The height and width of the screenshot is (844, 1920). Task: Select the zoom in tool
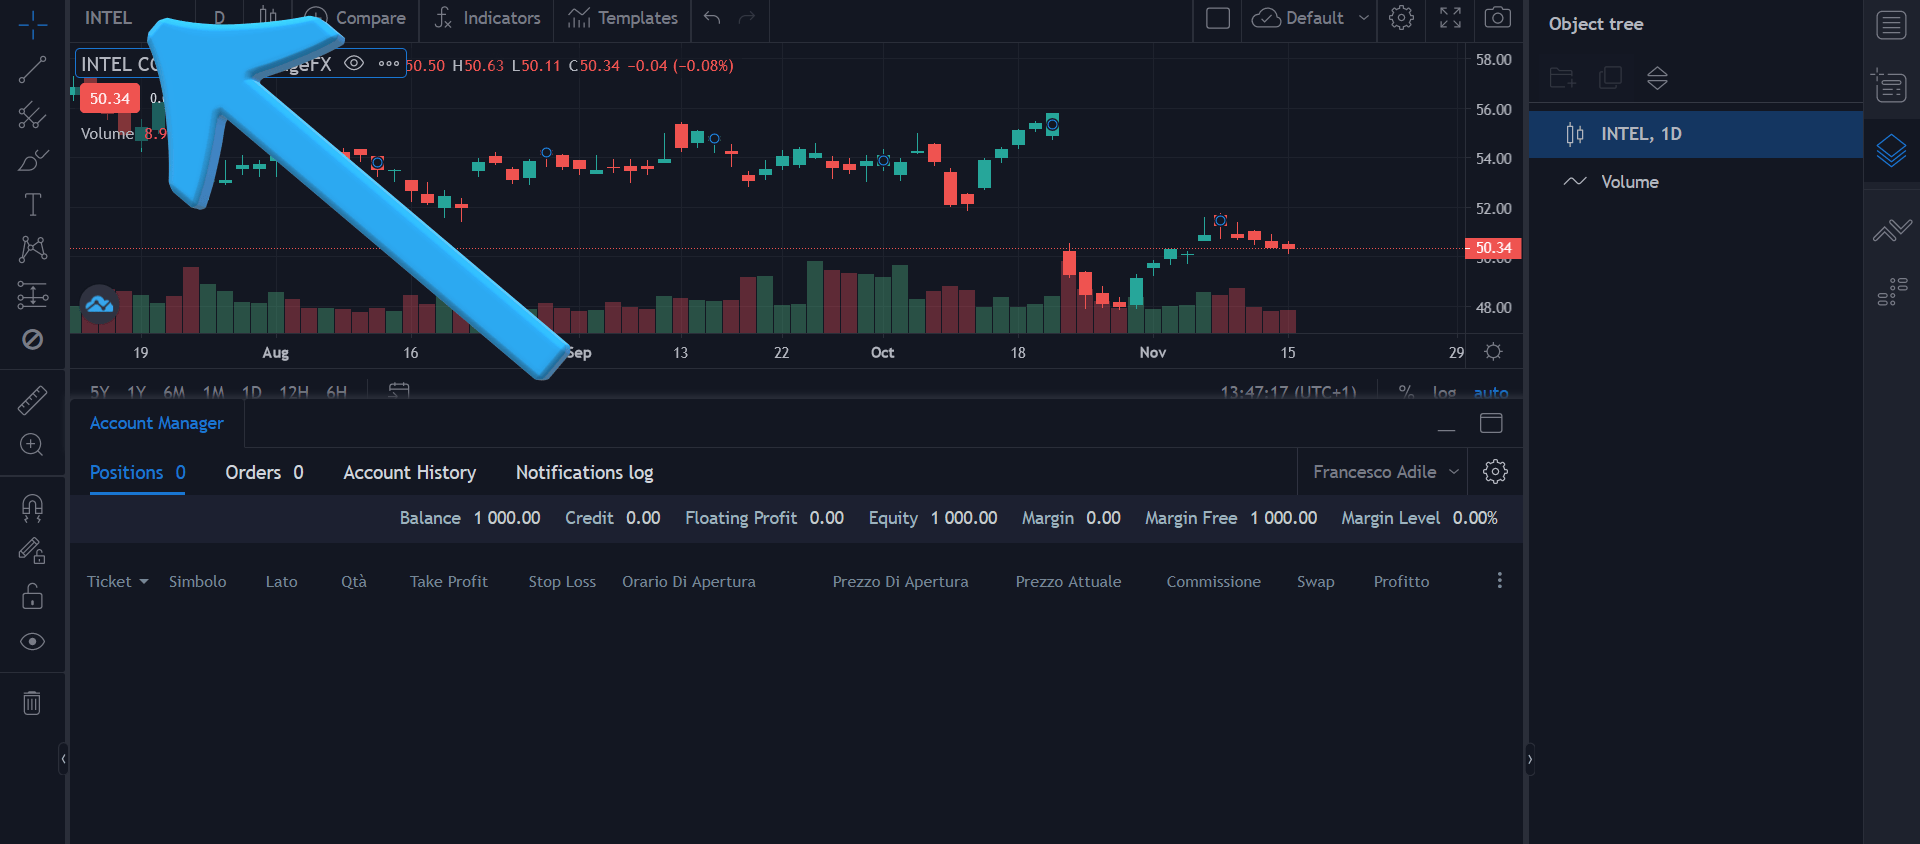click(x=32, y=445)
